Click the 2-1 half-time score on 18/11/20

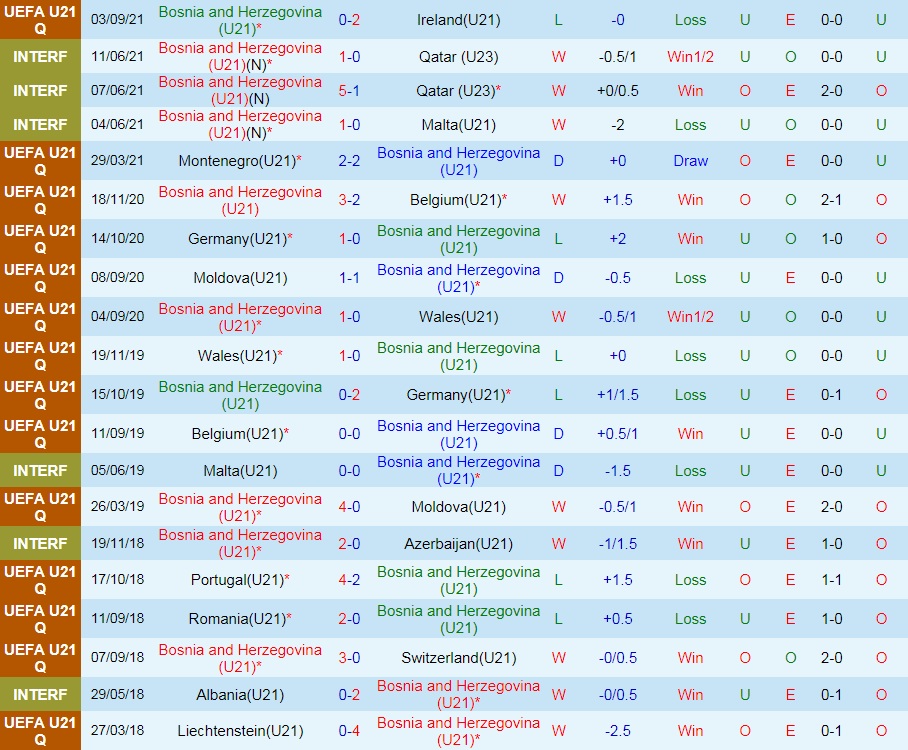coord(832,200)
